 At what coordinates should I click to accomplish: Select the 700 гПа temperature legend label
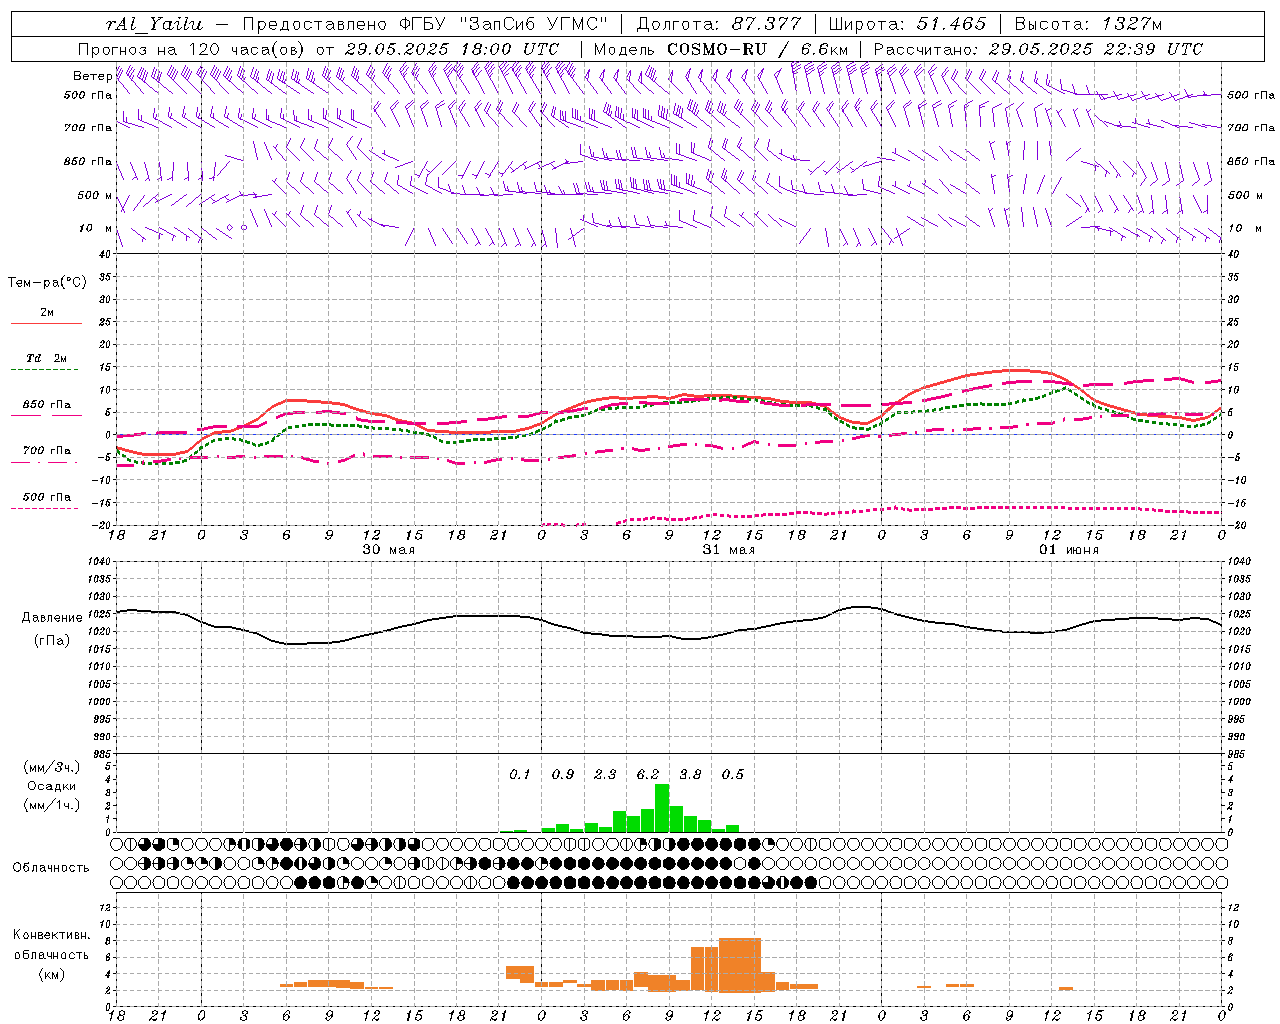click(47, 450)
